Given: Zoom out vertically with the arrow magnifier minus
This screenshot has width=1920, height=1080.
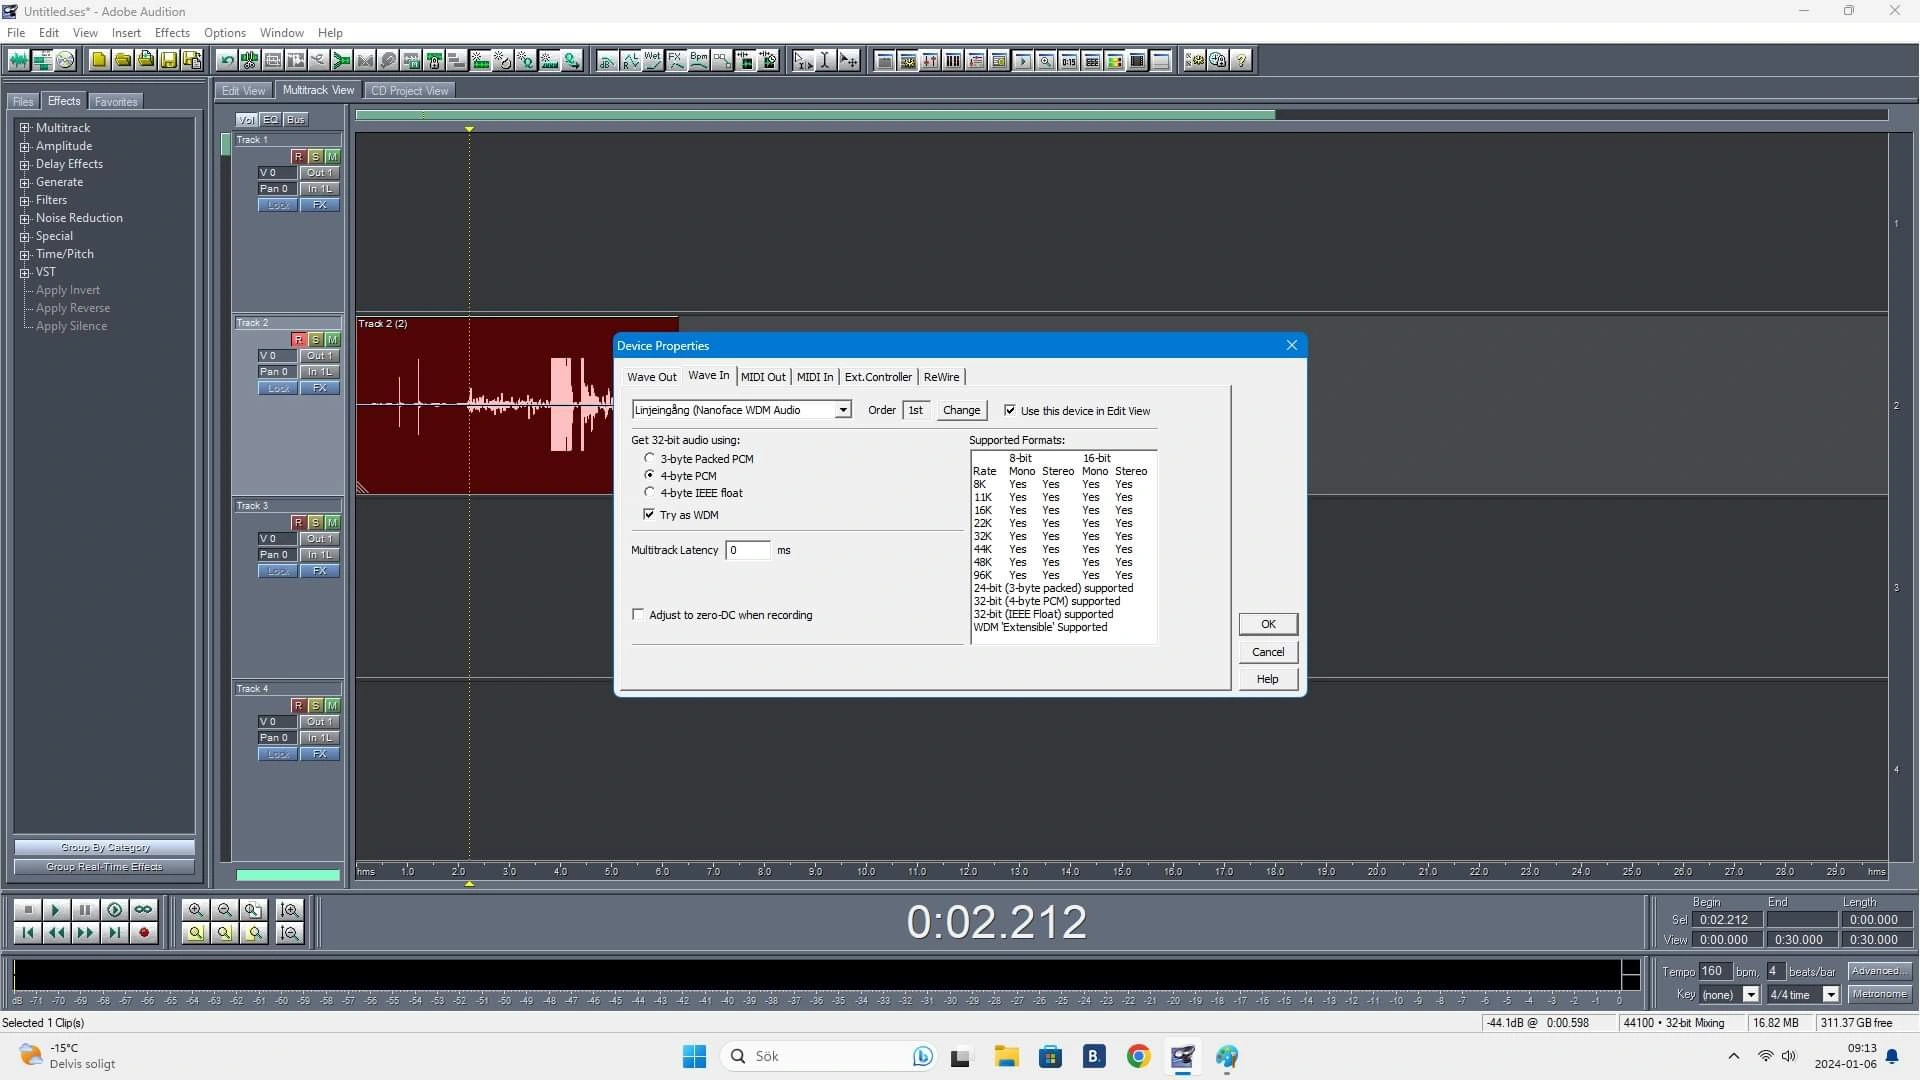Looking at the screenshot, I should click(x=290, y=933).
